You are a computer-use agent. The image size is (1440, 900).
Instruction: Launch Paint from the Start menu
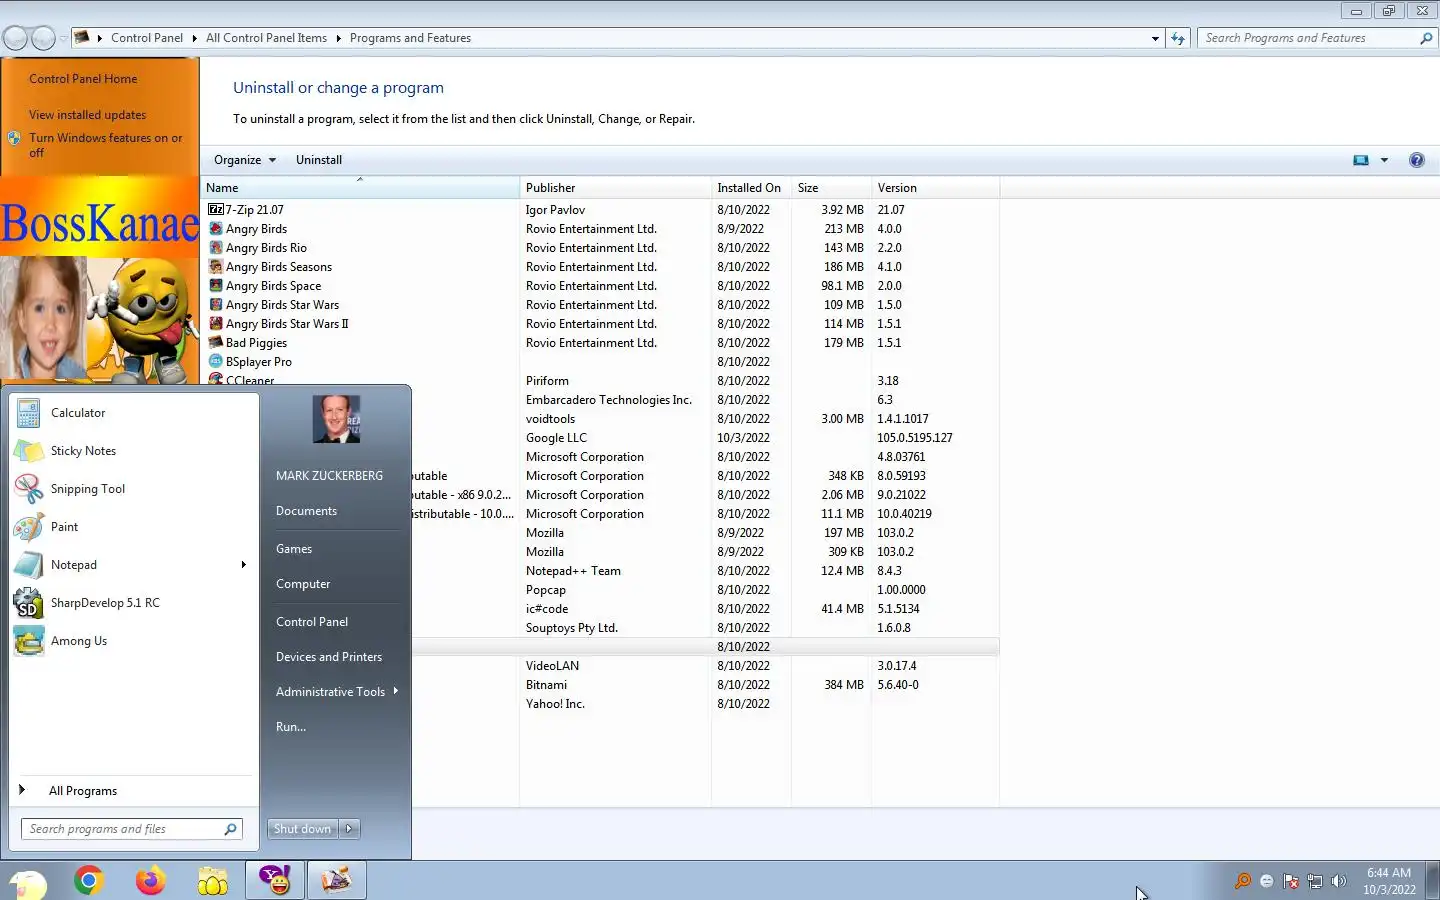pos(134,527)
